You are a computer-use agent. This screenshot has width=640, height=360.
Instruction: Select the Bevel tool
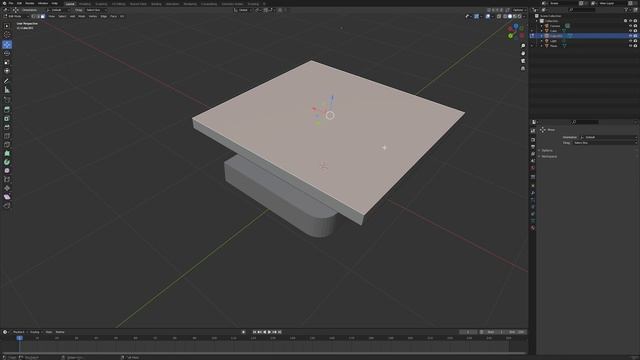tap(7, 127)
